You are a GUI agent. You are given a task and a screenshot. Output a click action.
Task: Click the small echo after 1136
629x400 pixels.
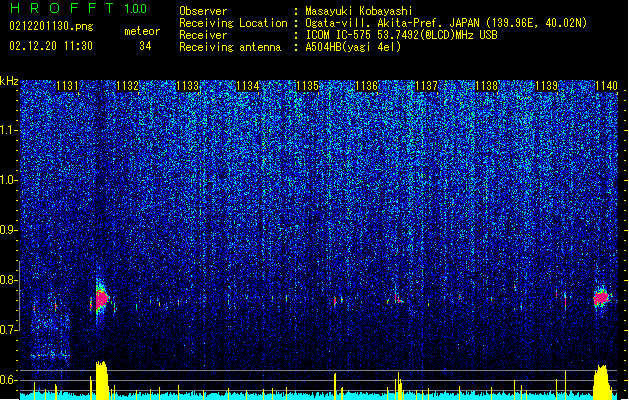(396, 299)
